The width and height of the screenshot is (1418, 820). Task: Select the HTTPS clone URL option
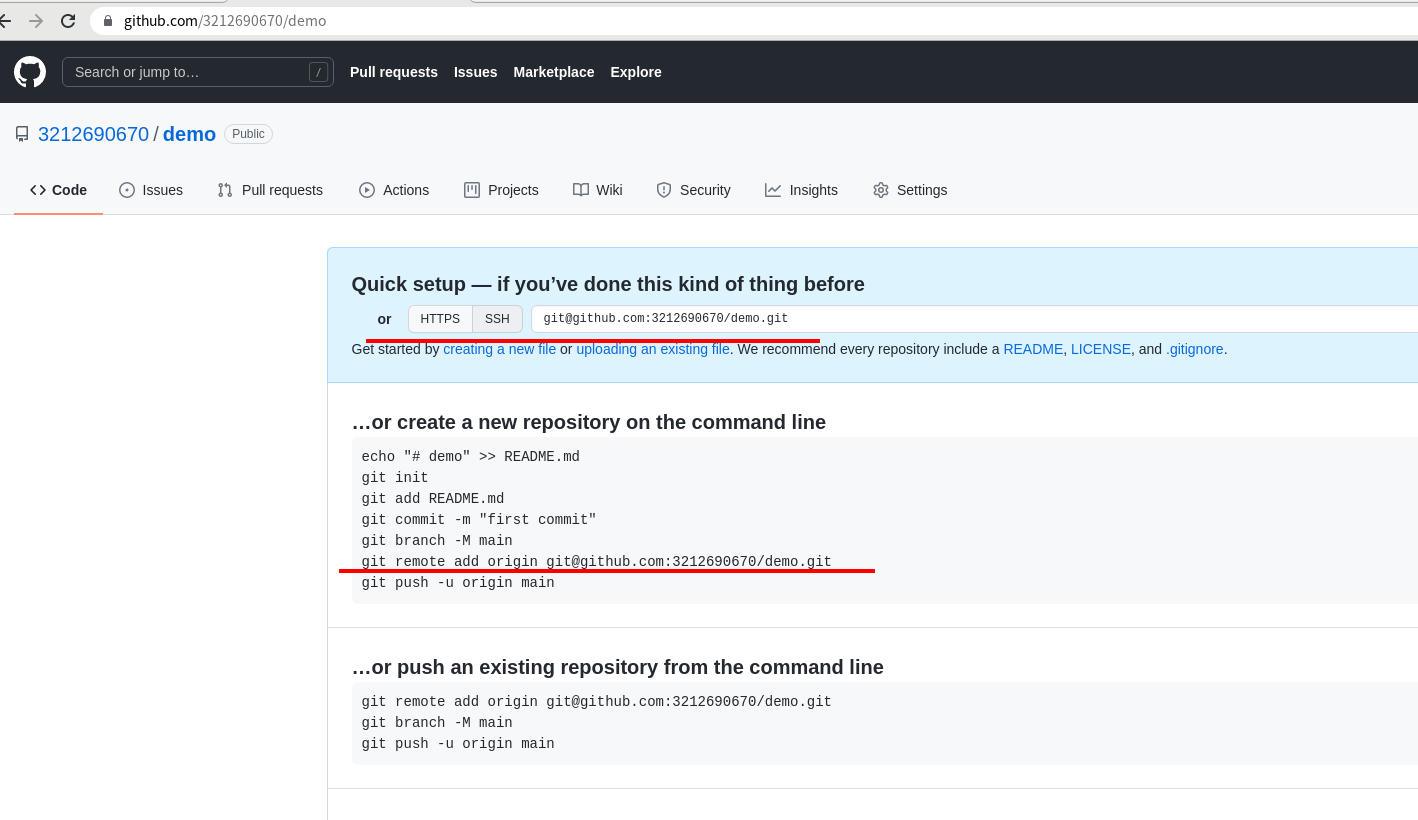click(x=440, y=319)
